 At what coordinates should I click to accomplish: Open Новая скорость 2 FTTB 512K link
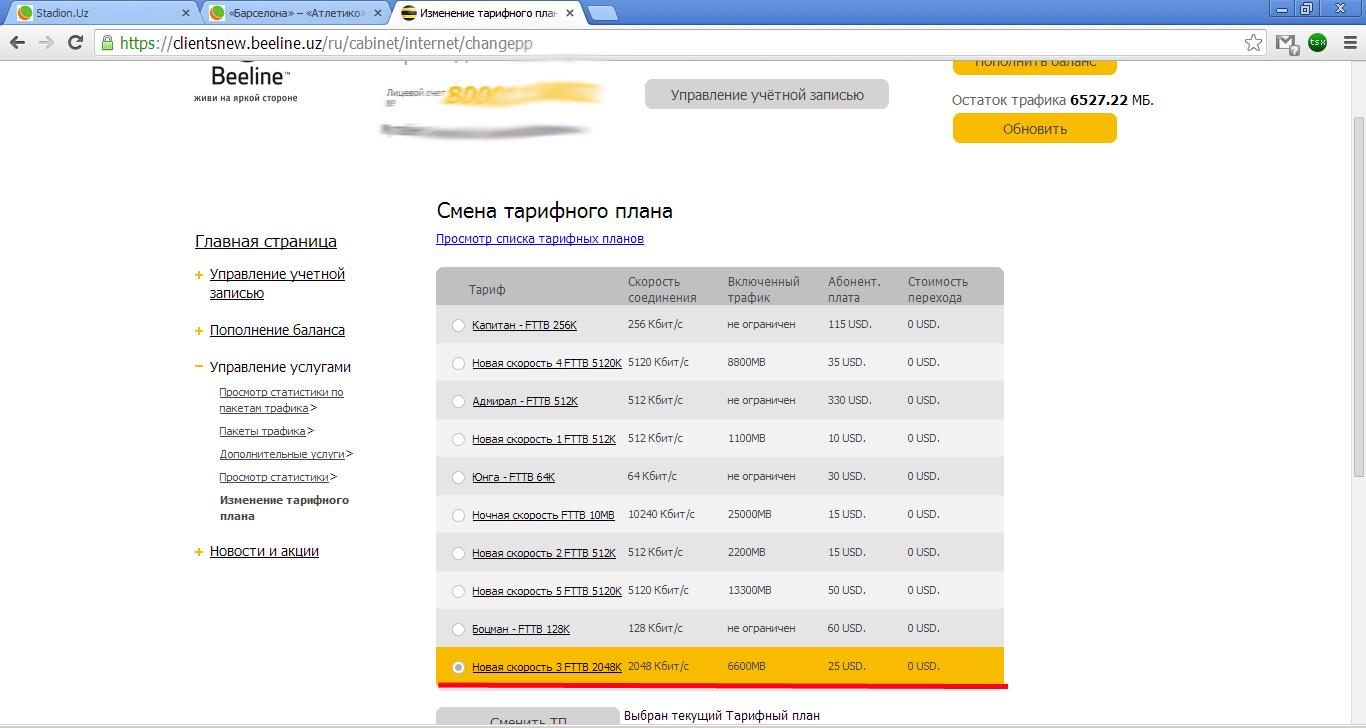544,553
